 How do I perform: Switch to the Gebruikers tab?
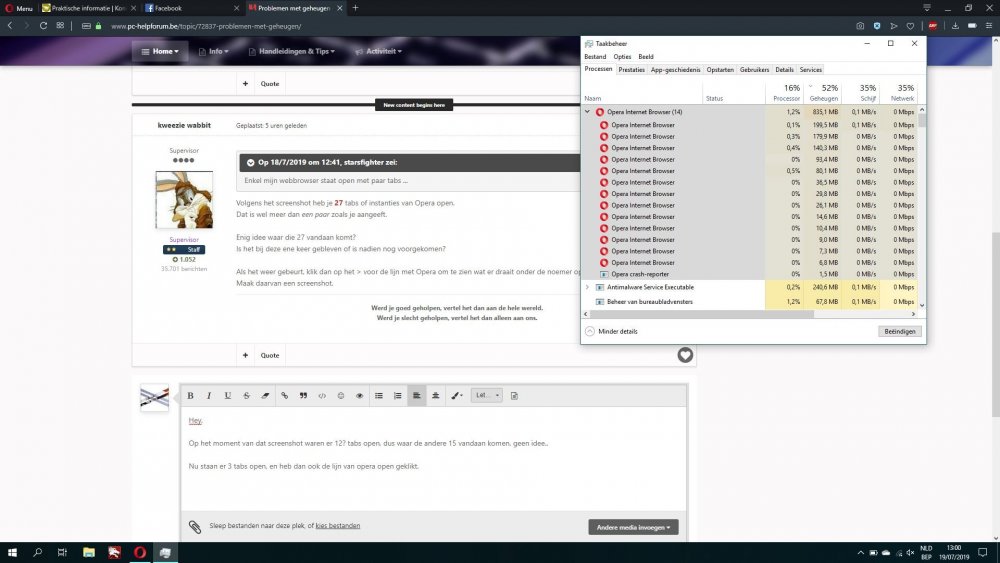coord(754,69)
